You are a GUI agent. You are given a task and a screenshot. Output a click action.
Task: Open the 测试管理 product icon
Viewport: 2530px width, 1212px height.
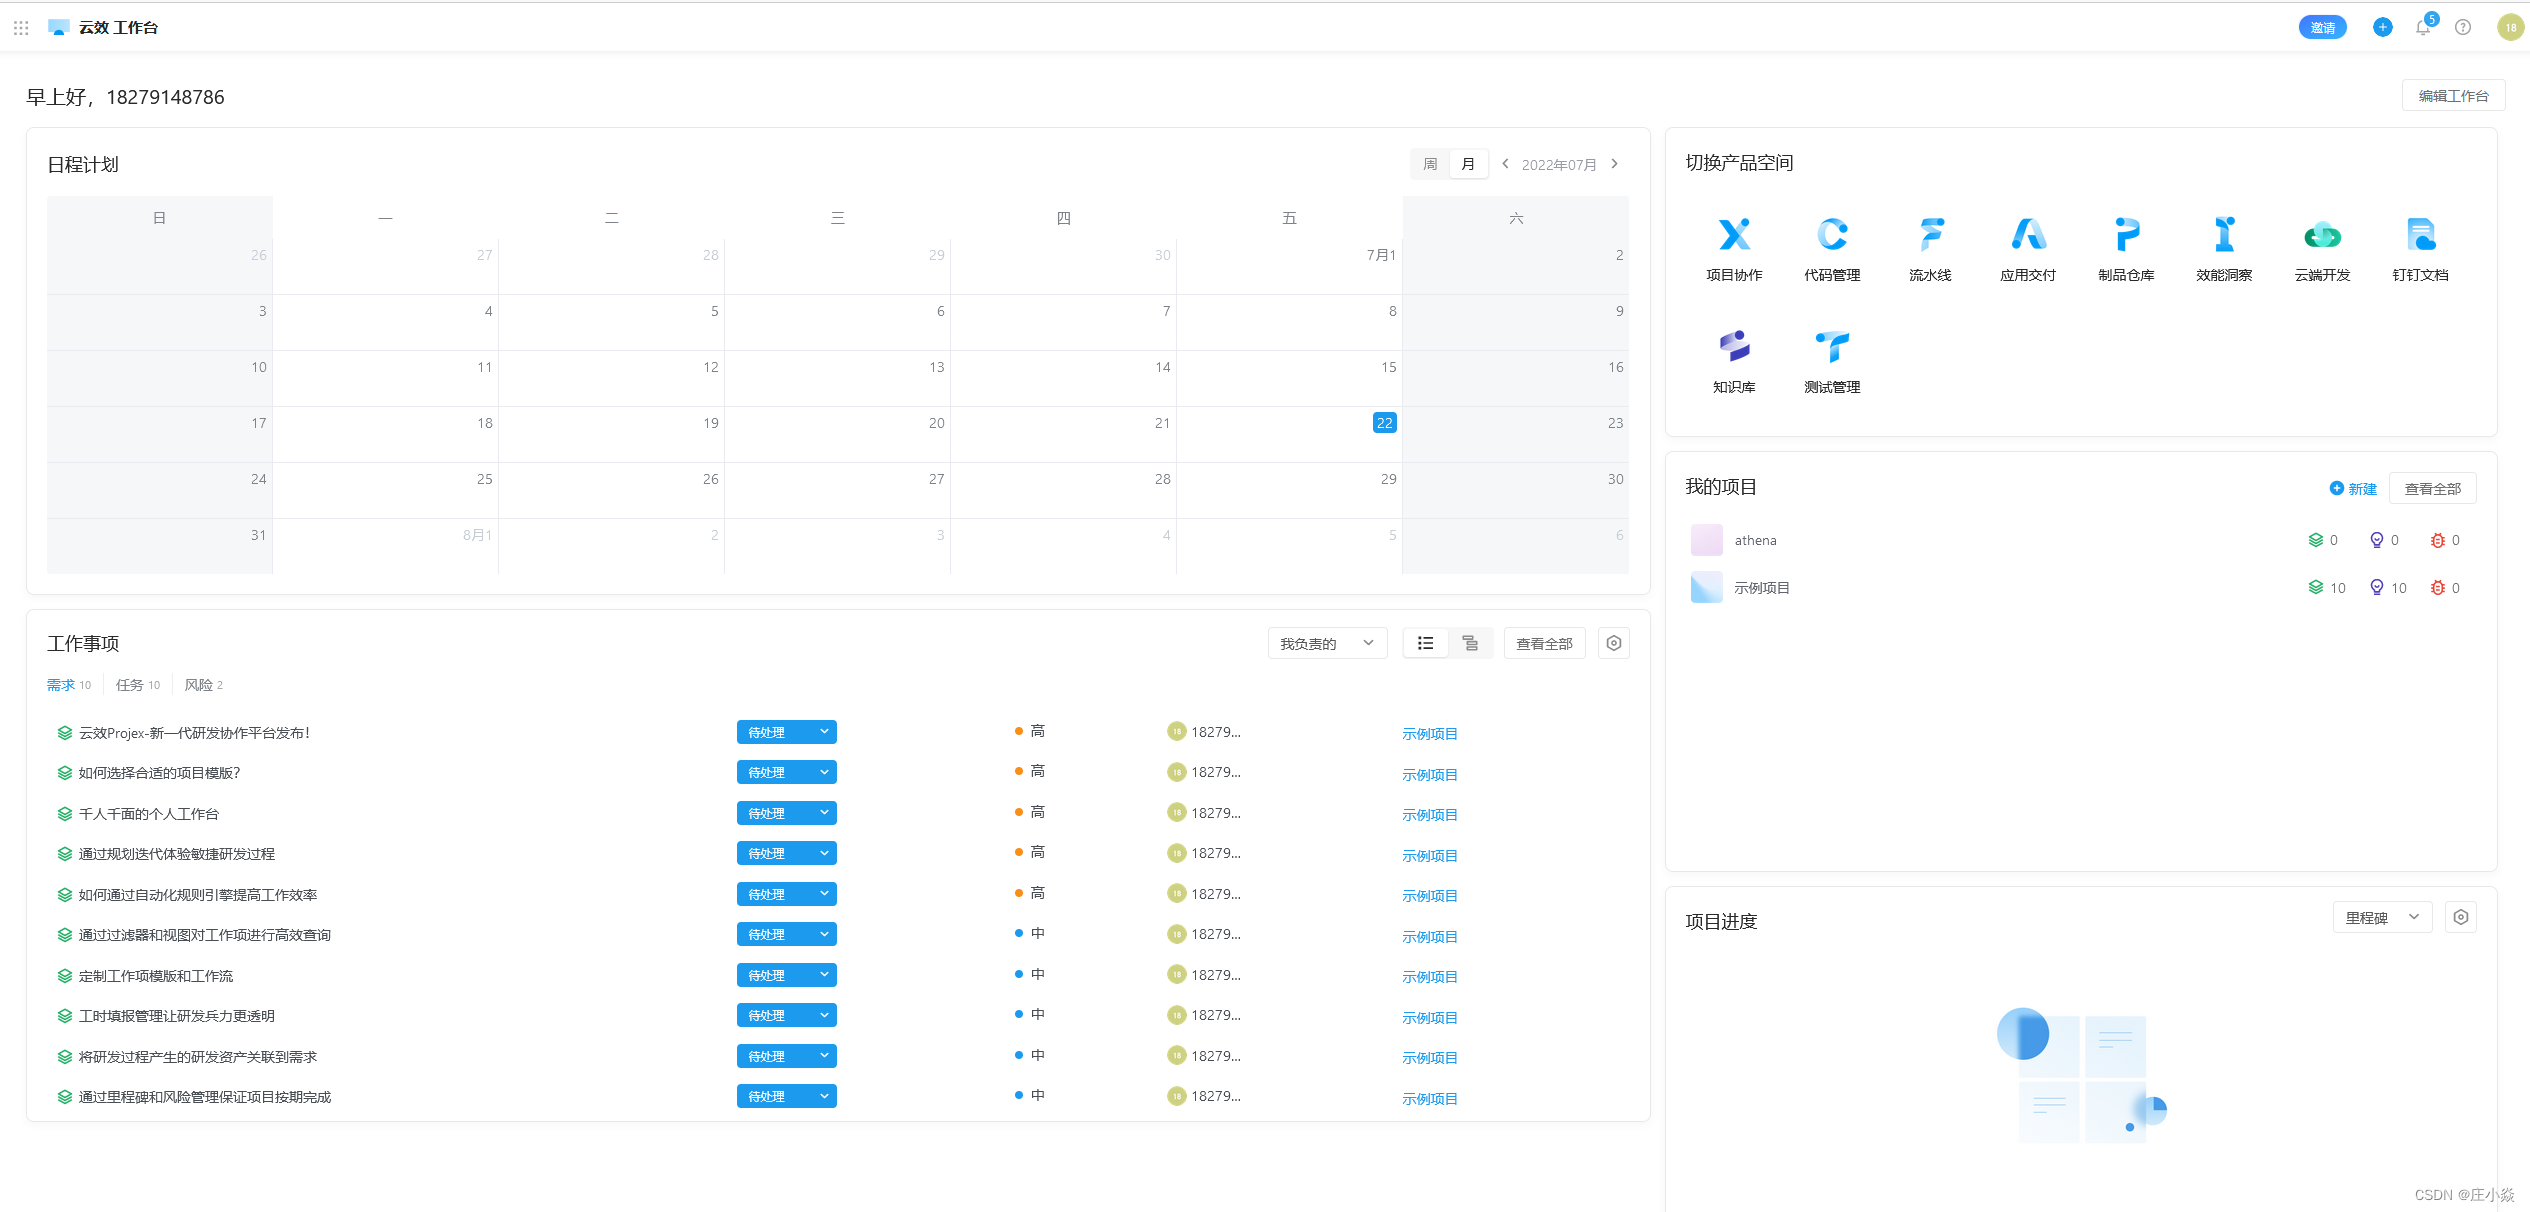1832,347
